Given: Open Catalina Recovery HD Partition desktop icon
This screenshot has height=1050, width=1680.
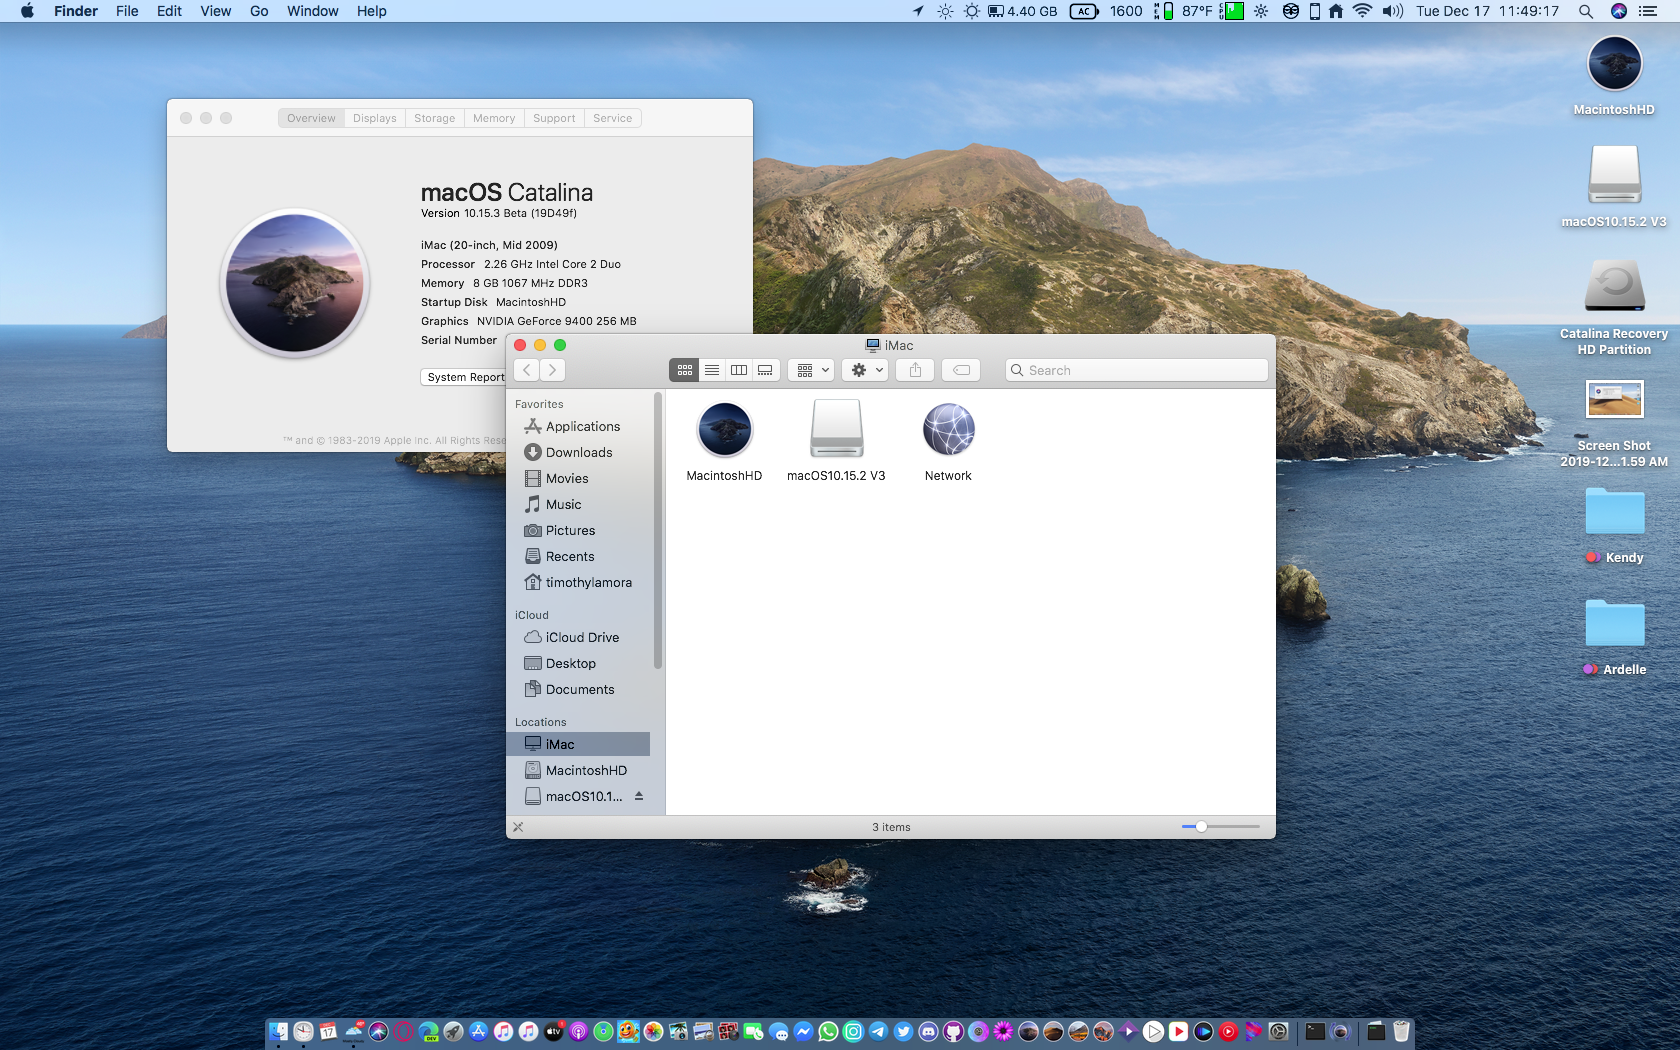Looking at the screenshot, I should click(1614, 288).
